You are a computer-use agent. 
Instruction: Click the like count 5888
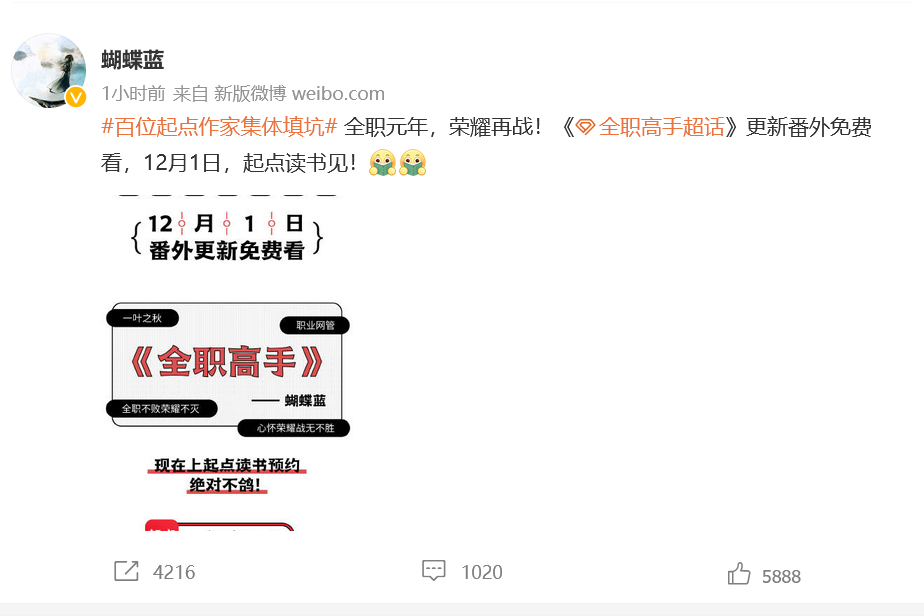click(x=781, y=576)
